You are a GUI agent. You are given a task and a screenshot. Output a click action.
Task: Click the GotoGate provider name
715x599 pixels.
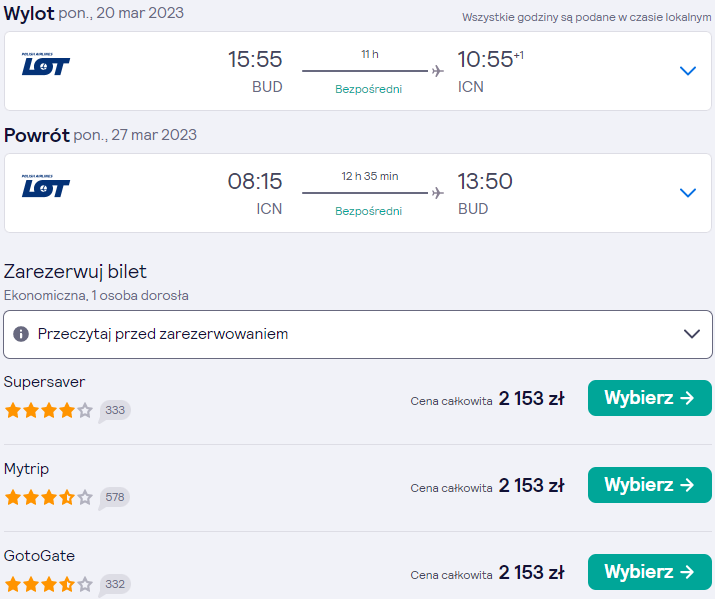click(x=39, y=556)
